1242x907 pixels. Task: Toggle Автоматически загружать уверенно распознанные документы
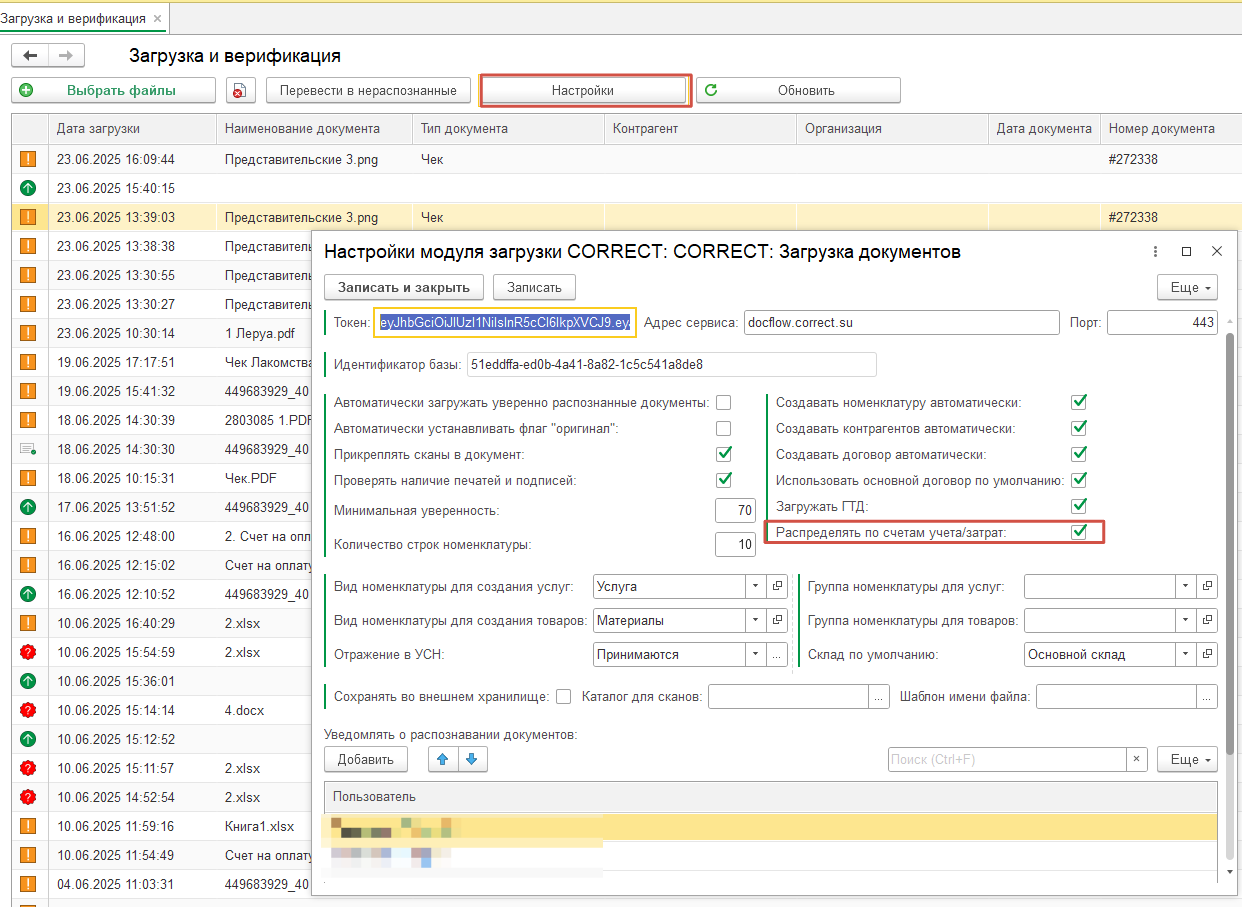724,402
